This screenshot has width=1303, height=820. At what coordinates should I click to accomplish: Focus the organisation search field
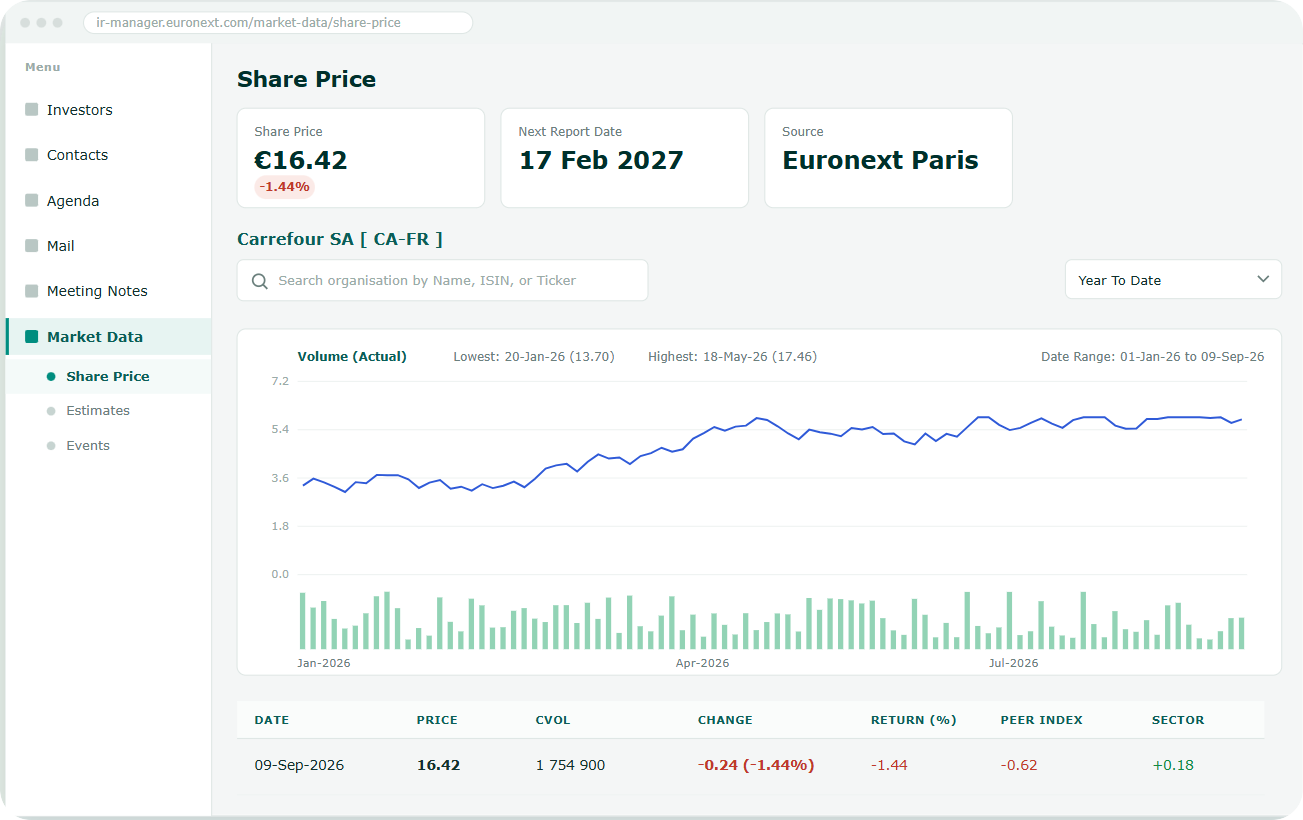coord(442,280)
